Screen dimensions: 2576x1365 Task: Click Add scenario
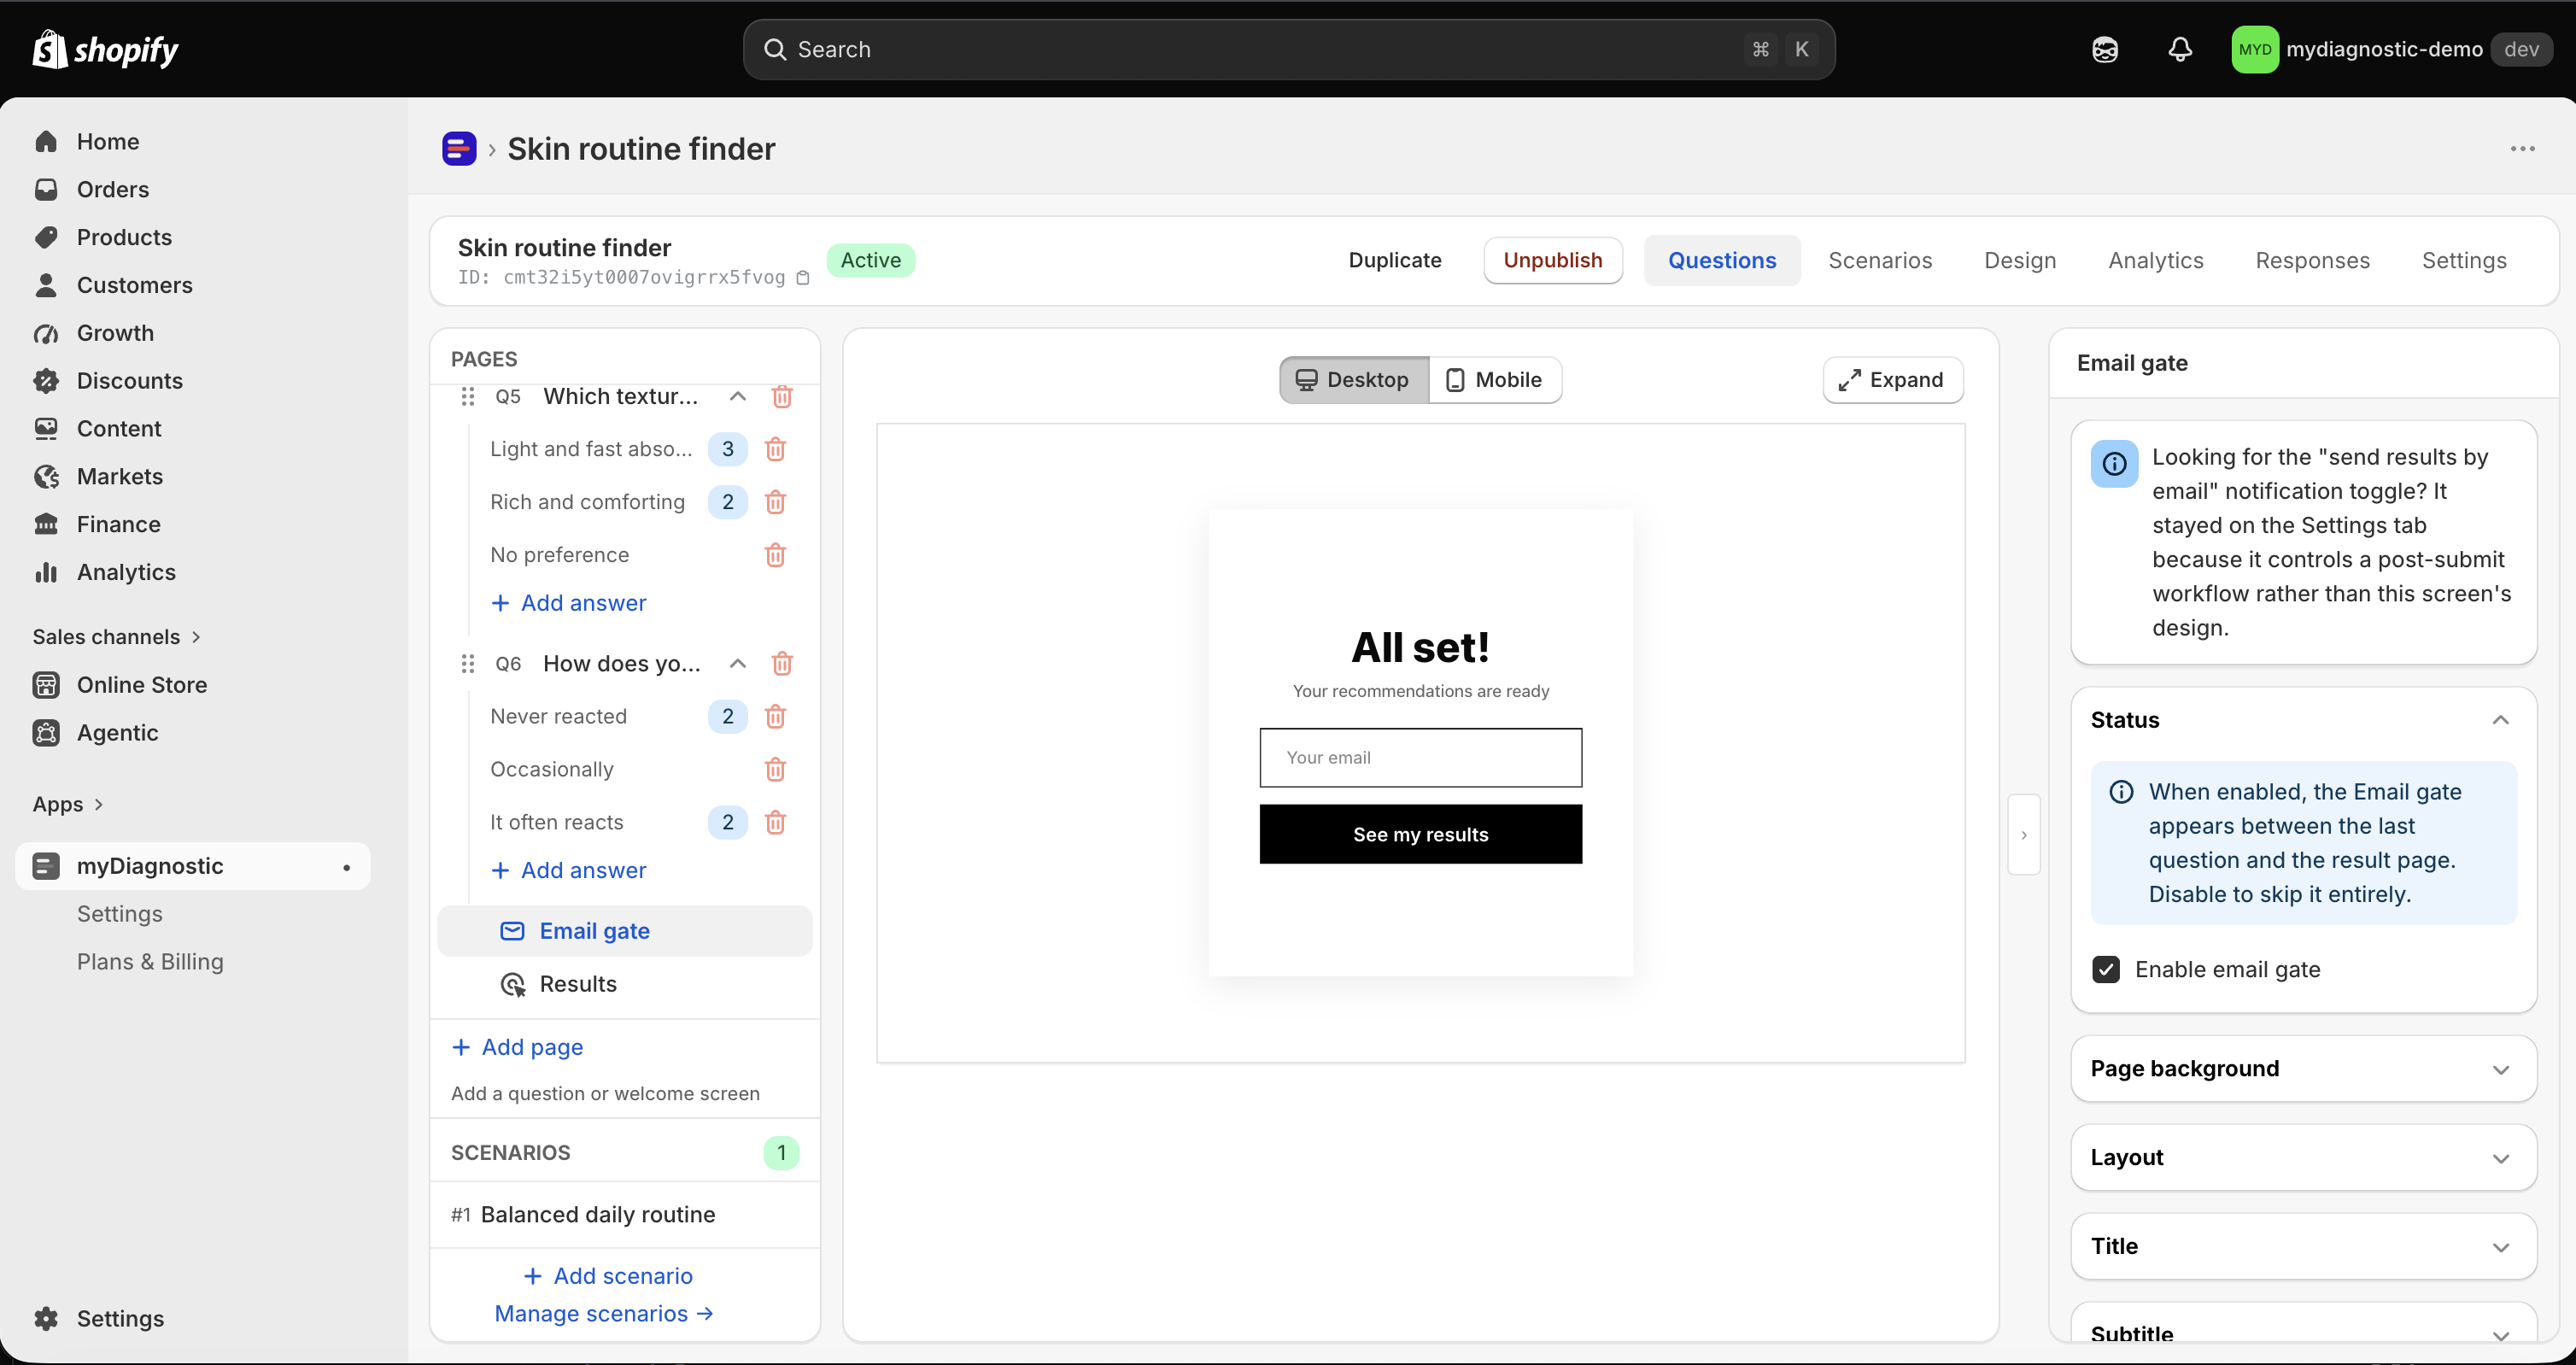tap(608, 1275)
